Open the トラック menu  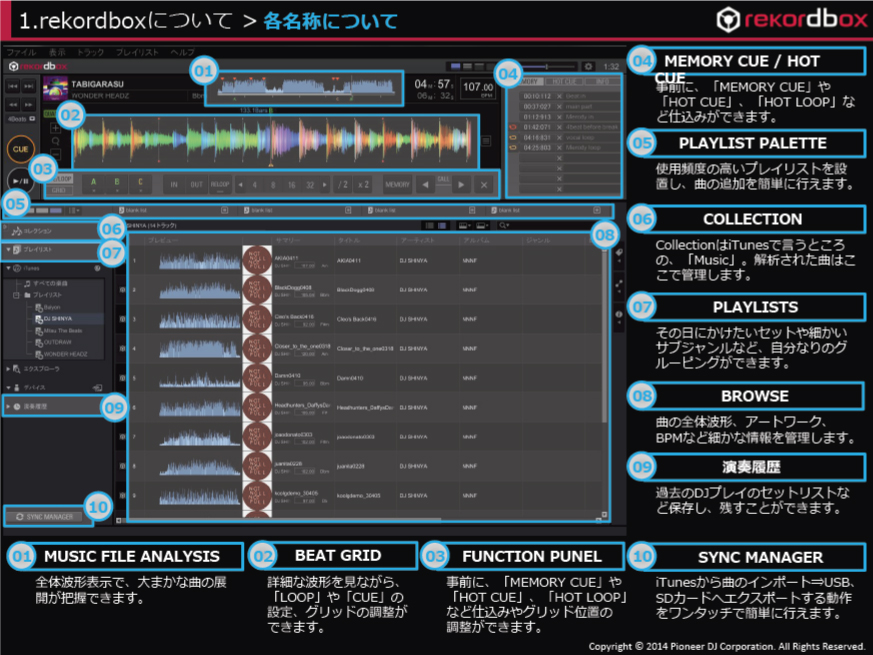(91, 52)
